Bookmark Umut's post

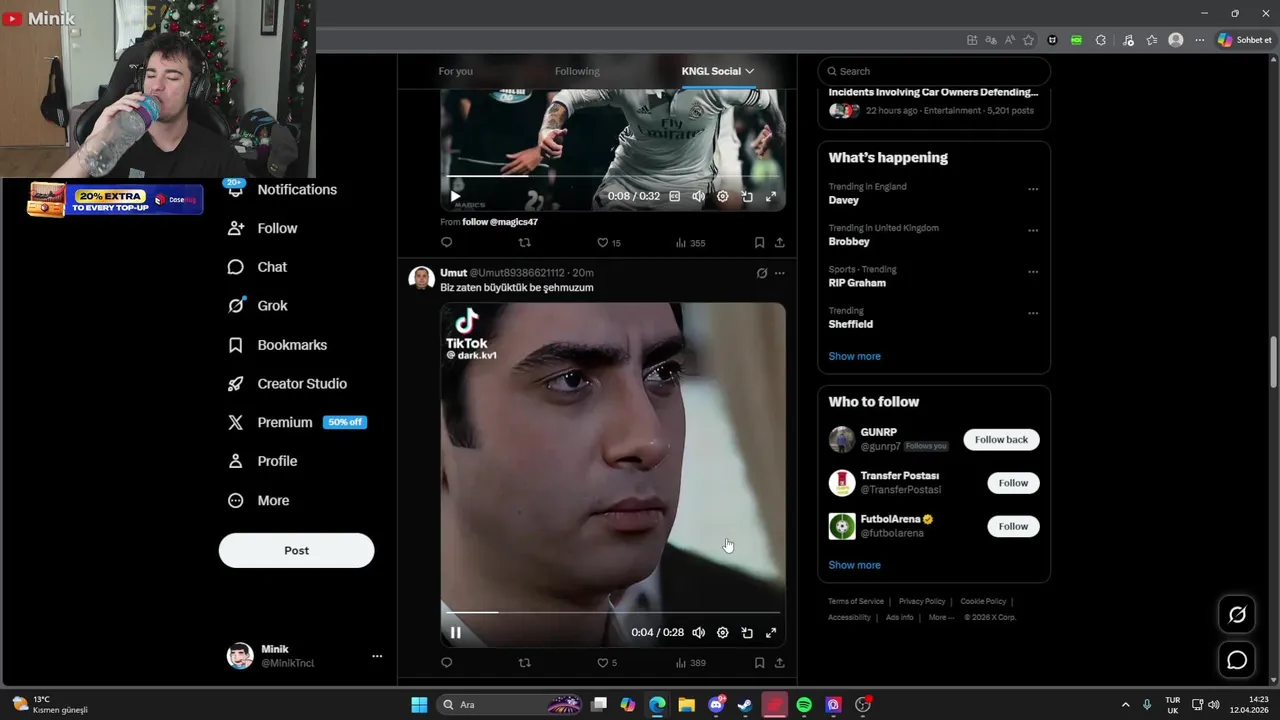point(759,662)
